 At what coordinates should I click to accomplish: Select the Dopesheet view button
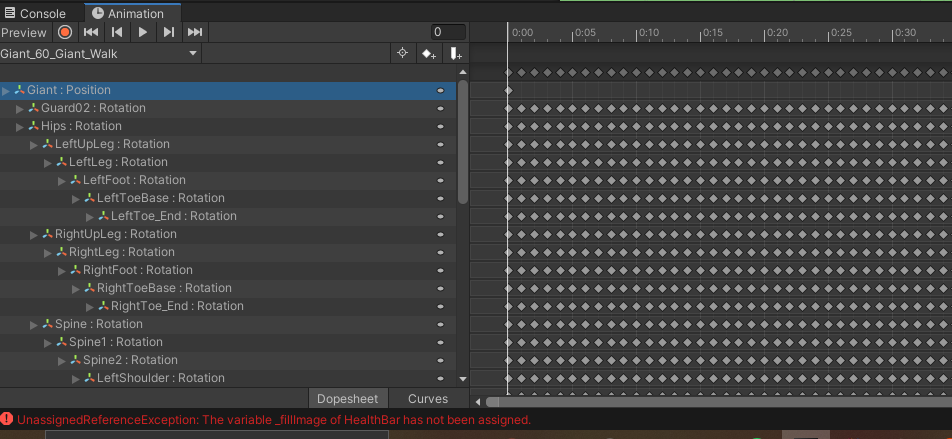click(x=347, y=399)
